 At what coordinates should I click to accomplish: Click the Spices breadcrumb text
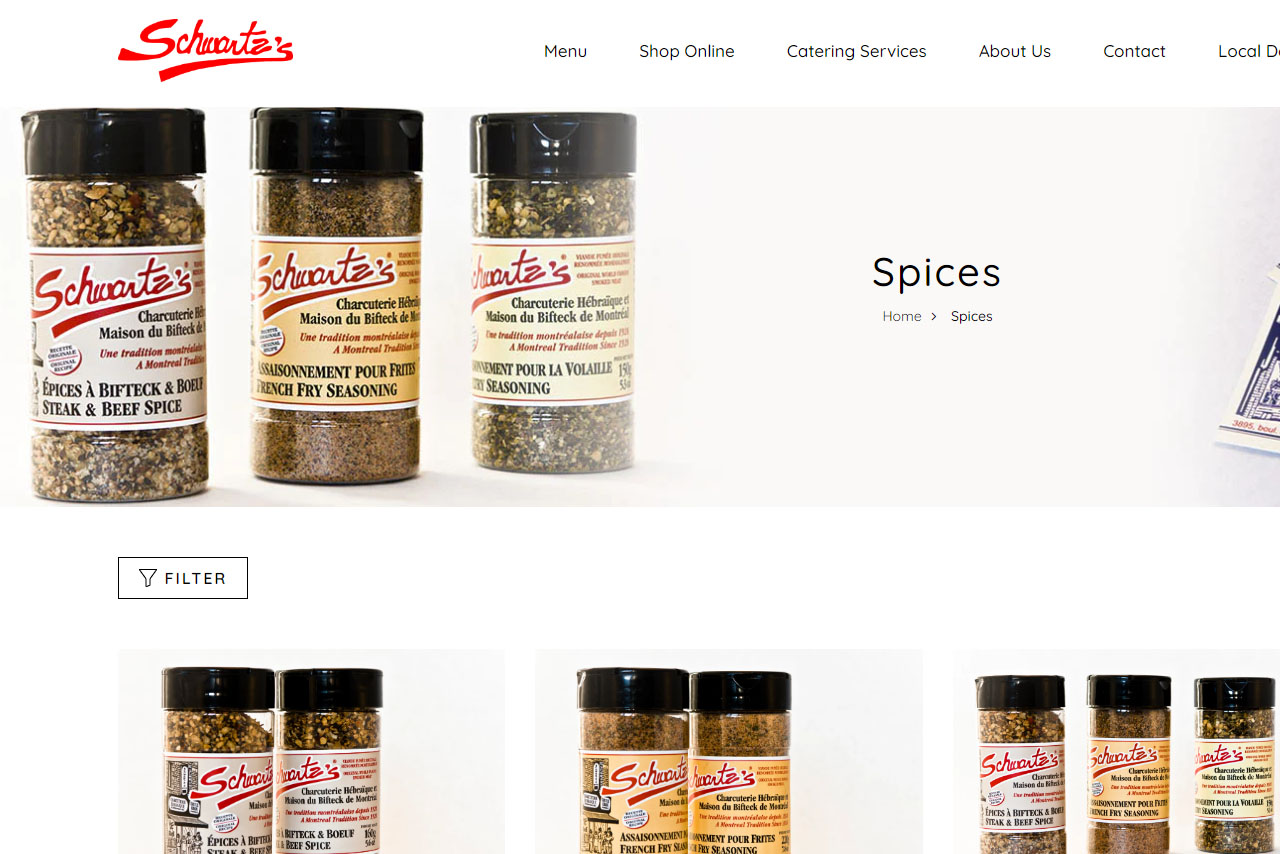pyautogui.click(x=971, y=316)
